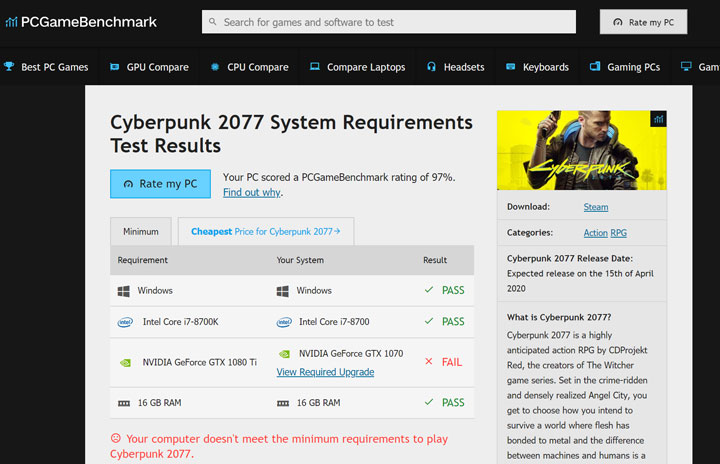Click the keyboard icon beside Keyboards

[x=510, y=67]
